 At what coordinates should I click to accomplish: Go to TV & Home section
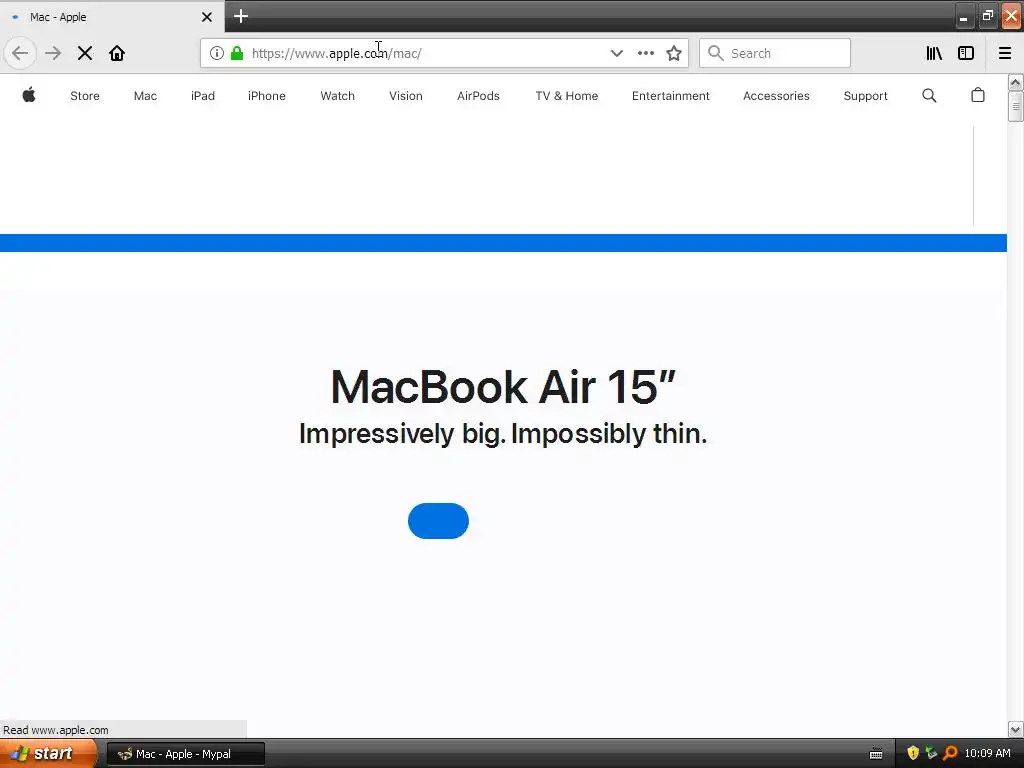coord(567,96)
